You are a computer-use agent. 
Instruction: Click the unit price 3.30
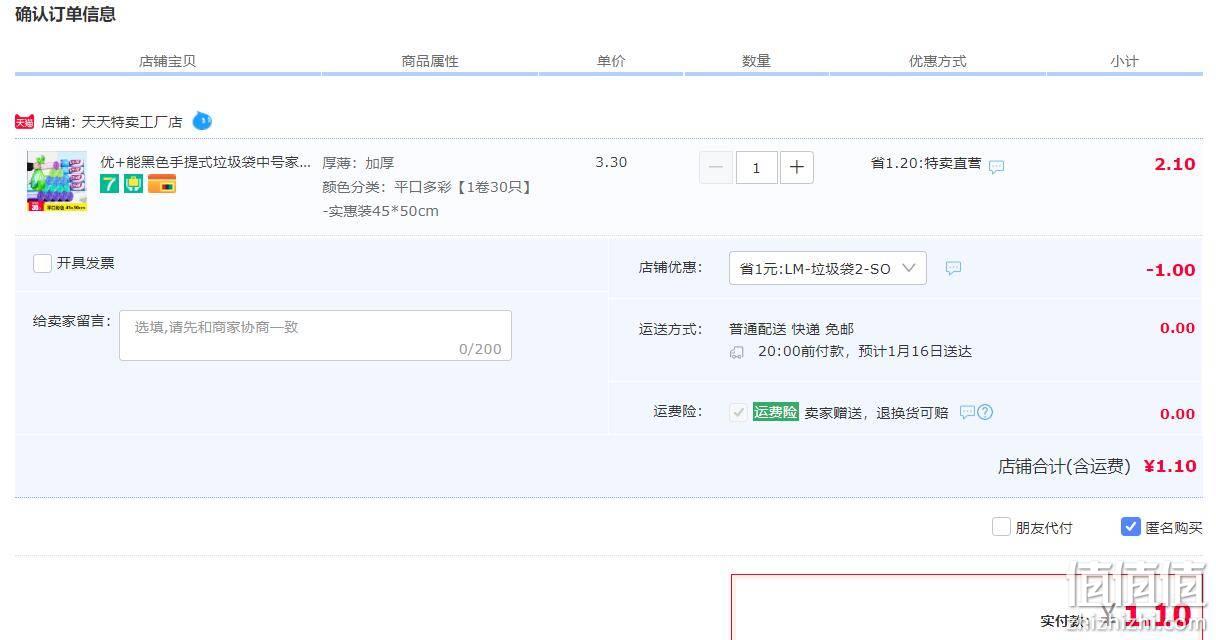tap(611, 162)
